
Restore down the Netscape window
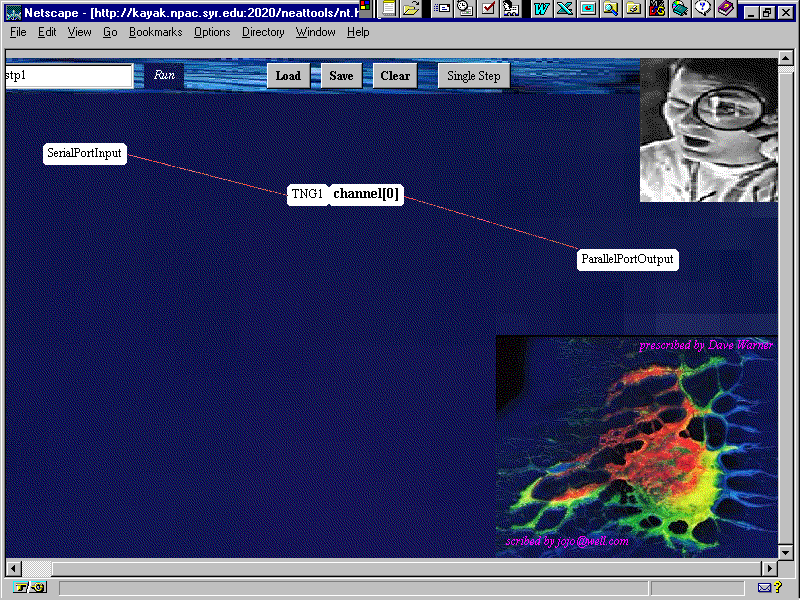pyautogui.click(x=767, y=13)
